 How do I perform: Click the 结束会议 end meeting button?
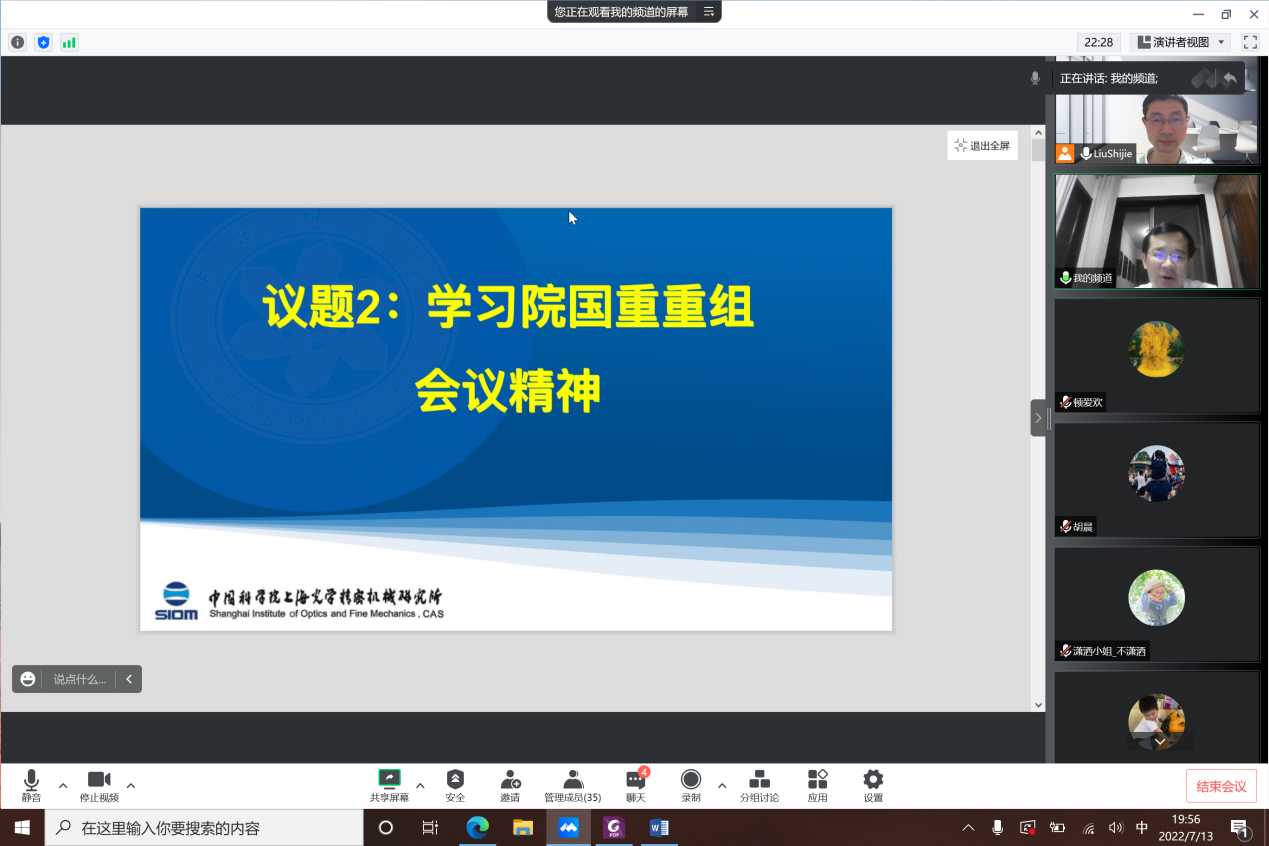[1221, 786]
